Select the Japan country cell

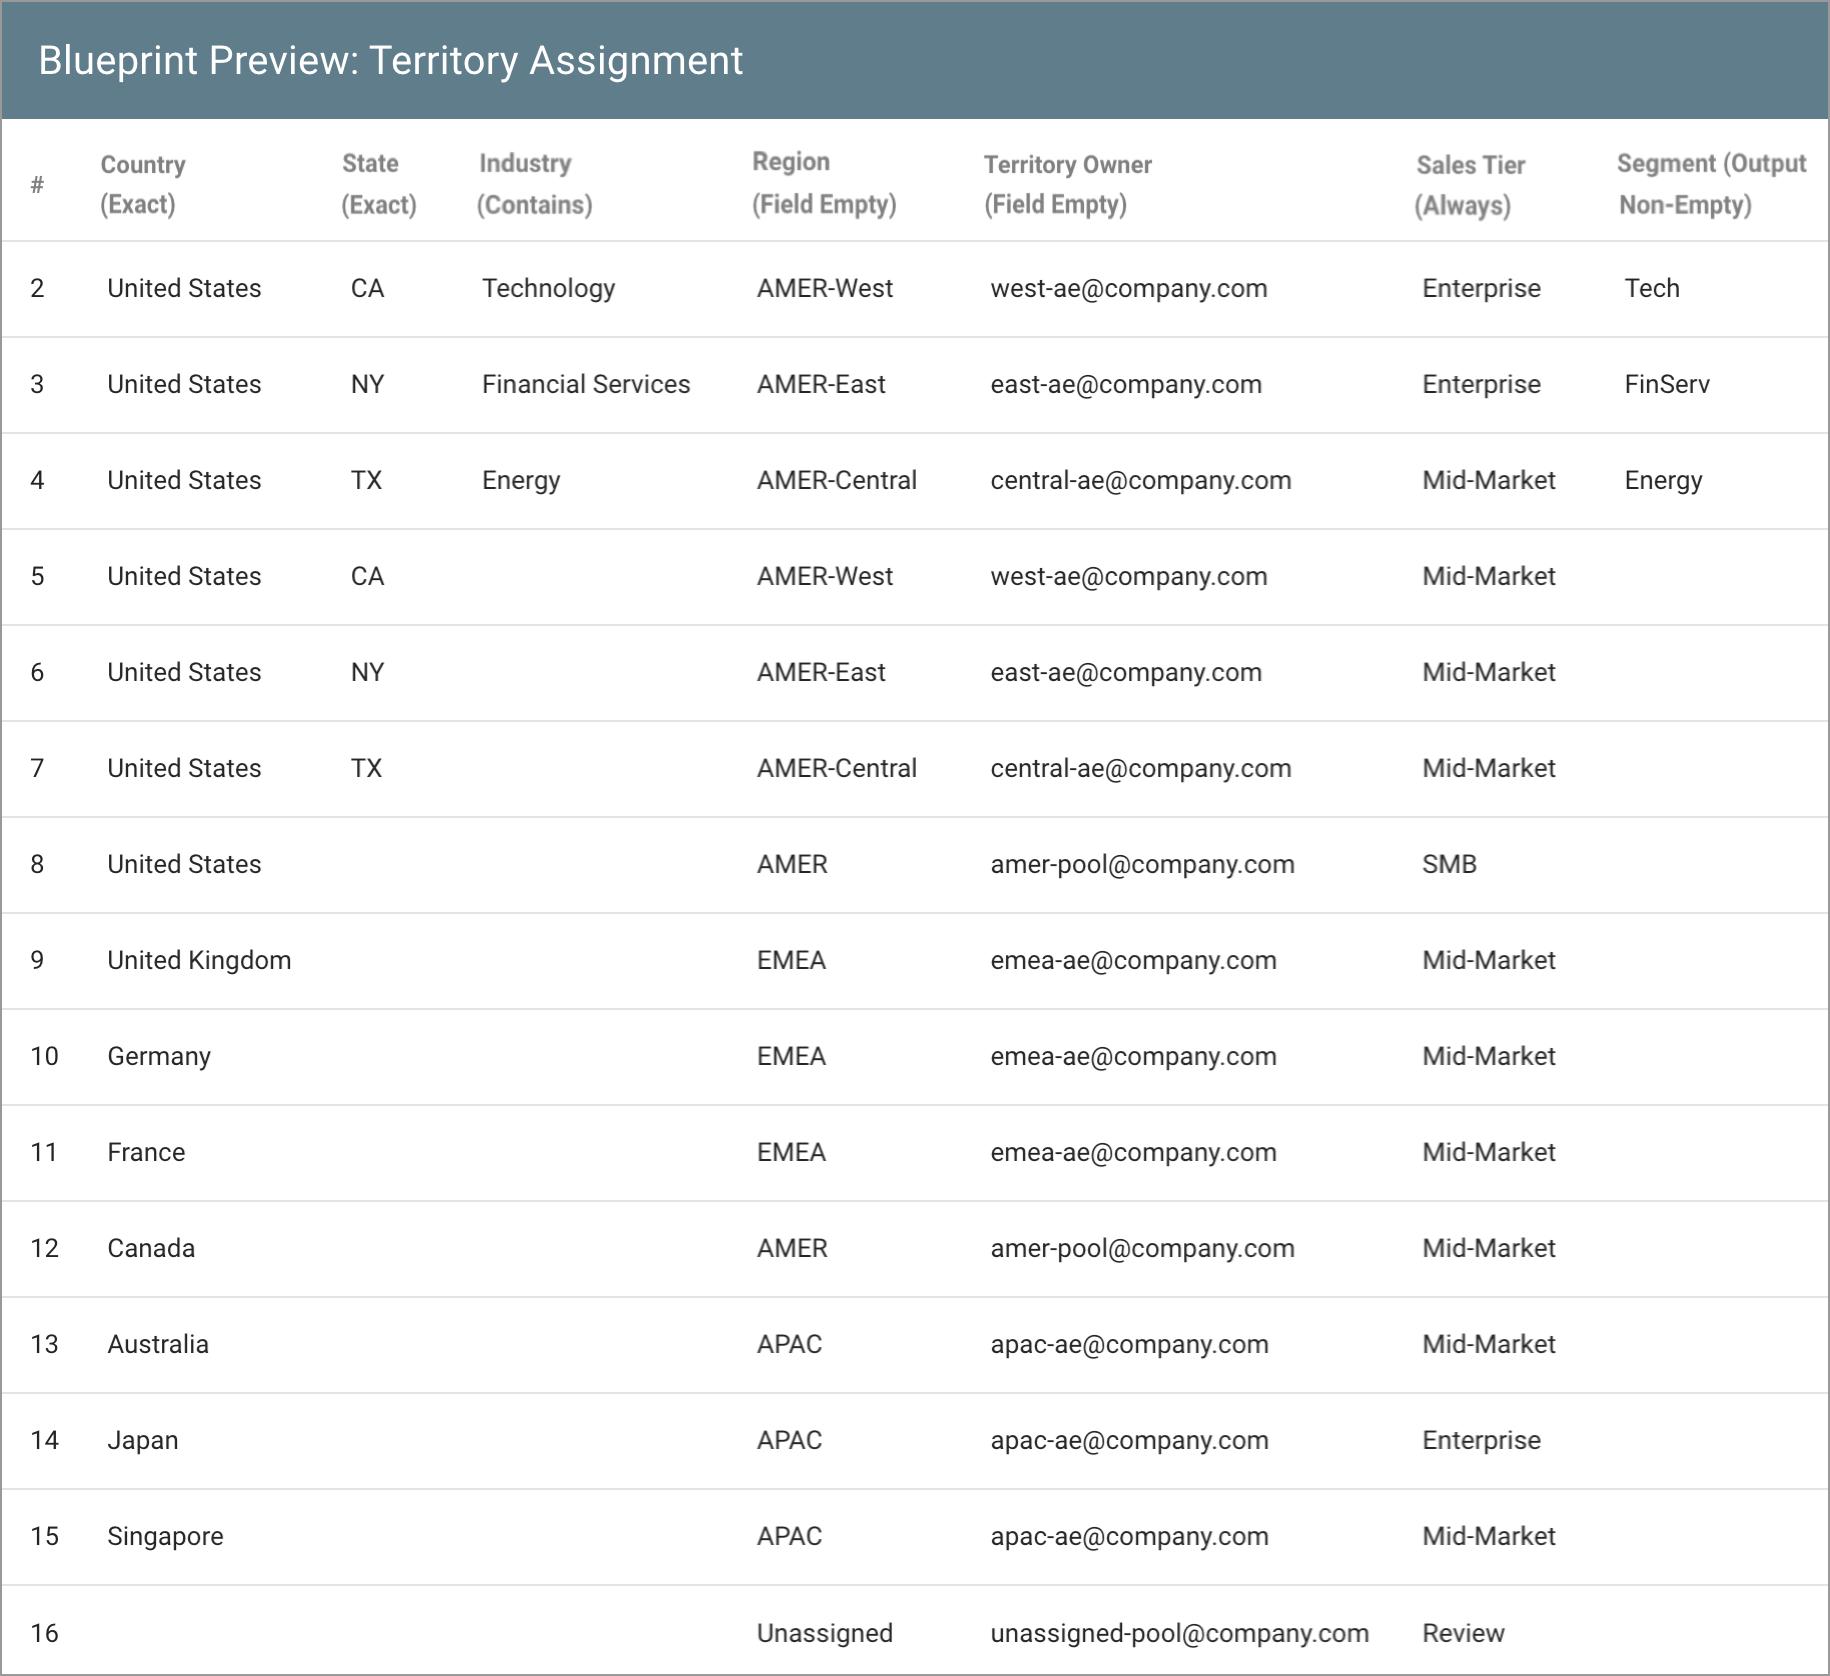click(x=143, y=1440)
